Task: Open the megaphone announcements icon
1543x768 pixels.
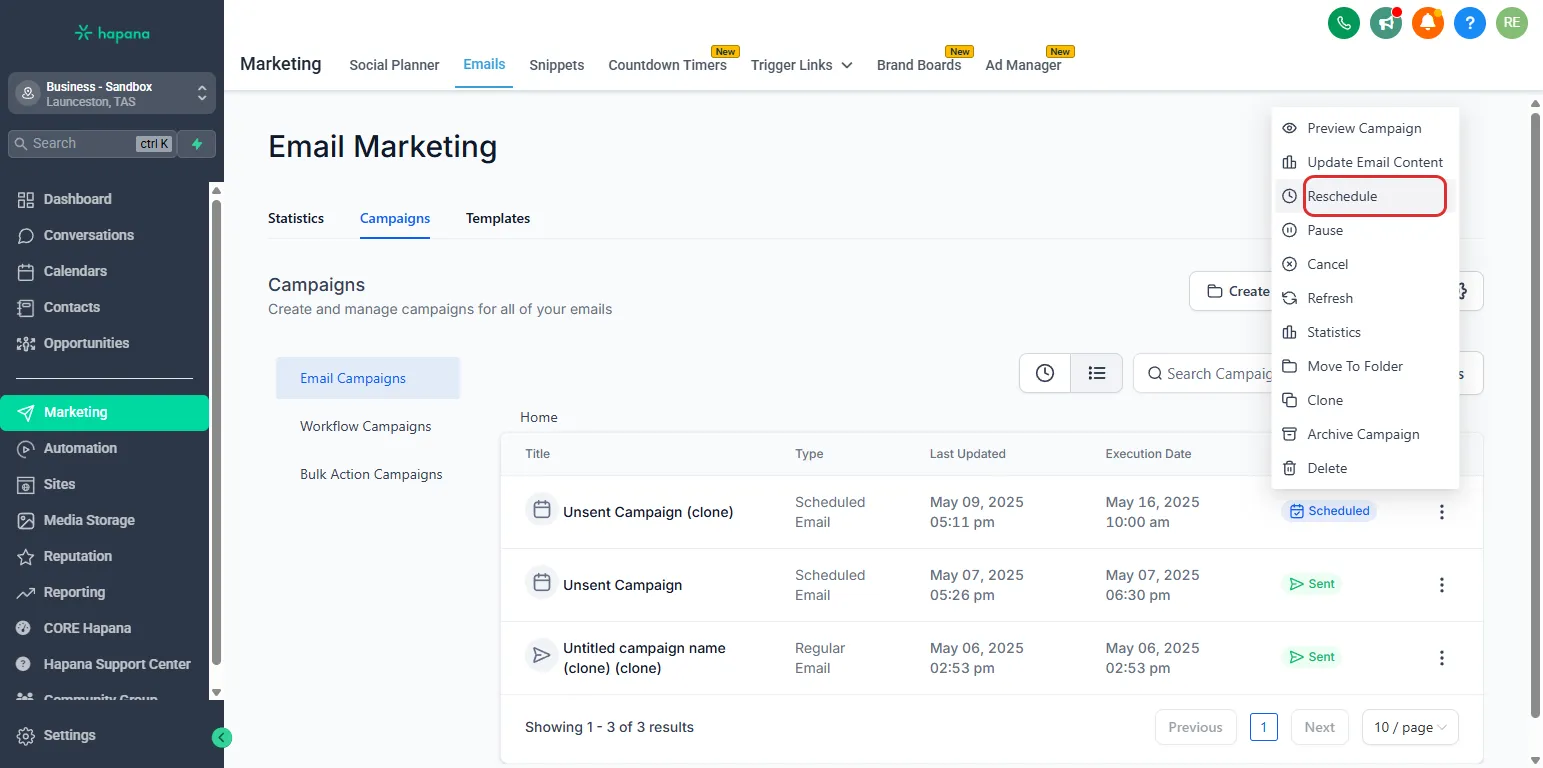Action: tap(1385, 23)
